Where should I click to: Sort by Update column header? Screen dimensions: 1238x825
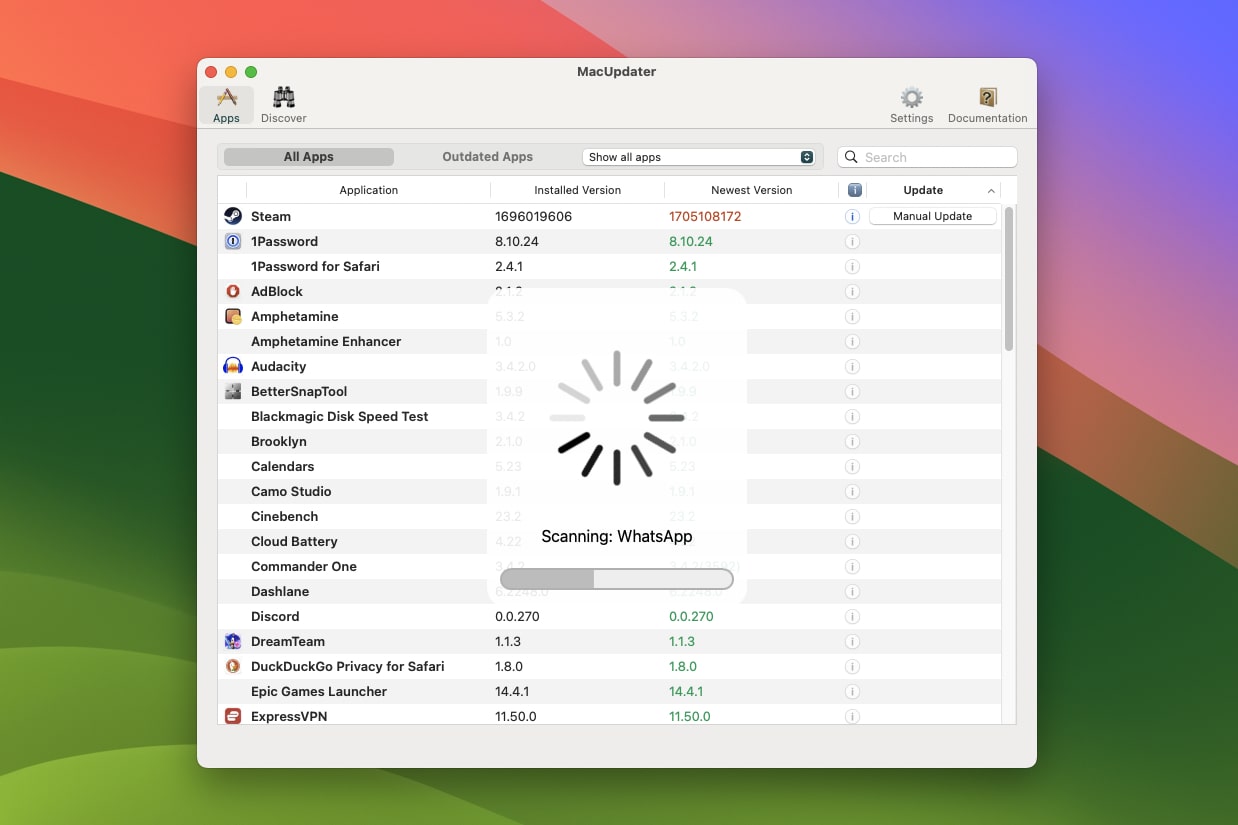pyautogui.click(x=932, y=190)
